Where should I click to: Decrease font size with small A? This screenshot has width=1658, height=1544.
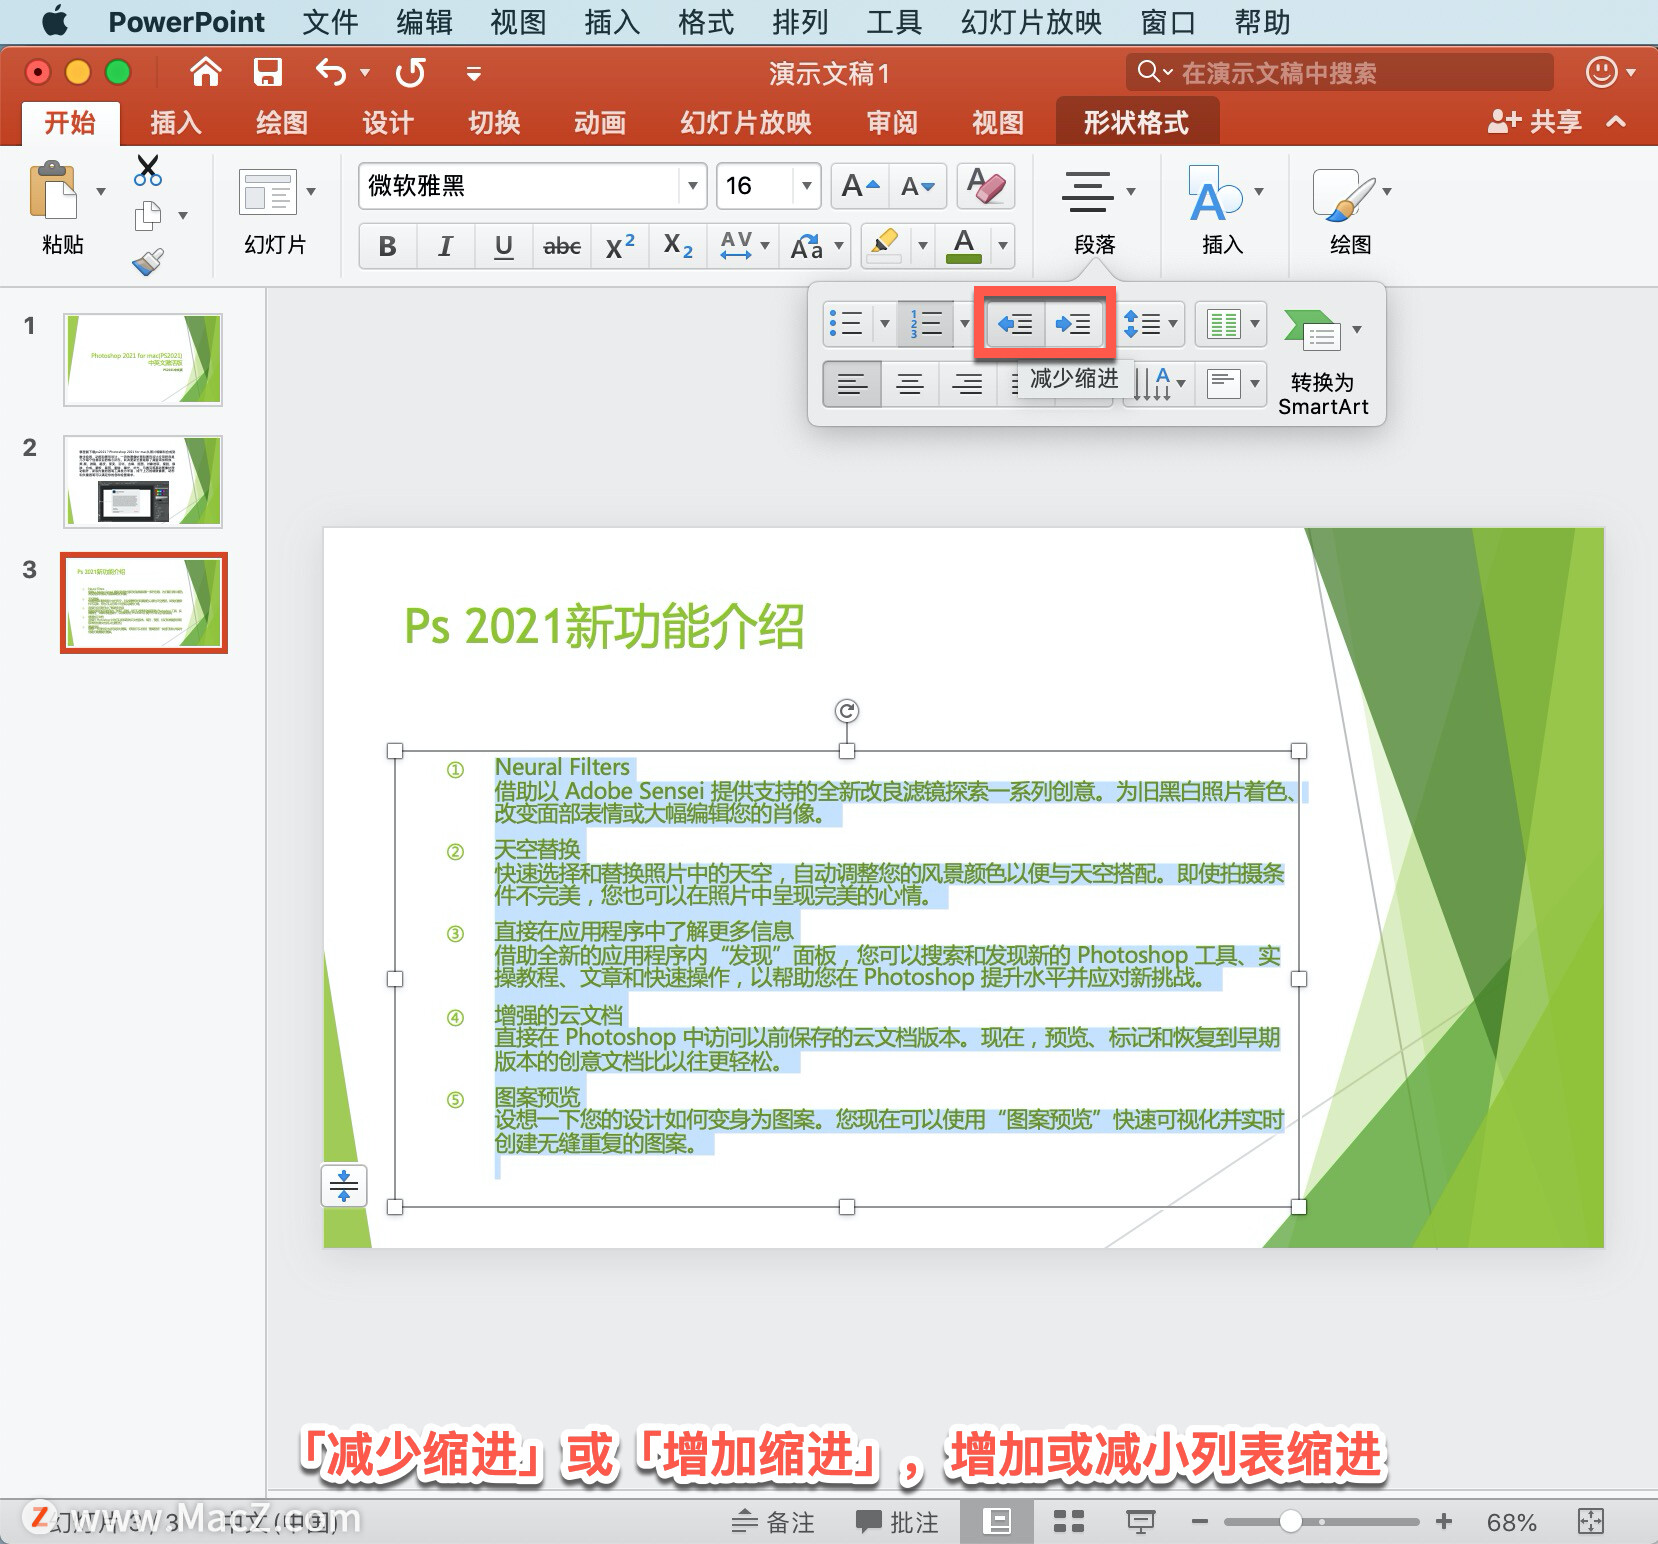pos(918,186)
